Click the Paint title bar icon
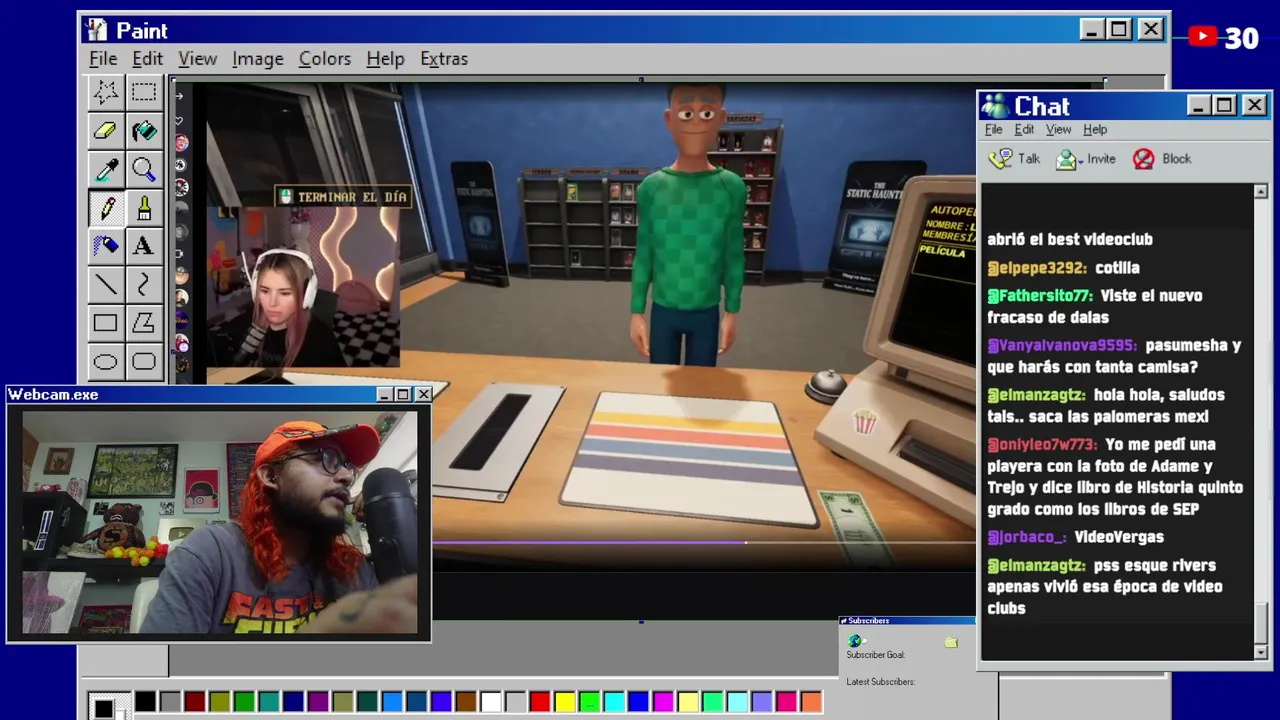Viewport: 1280px width, 720px height. 97,30
